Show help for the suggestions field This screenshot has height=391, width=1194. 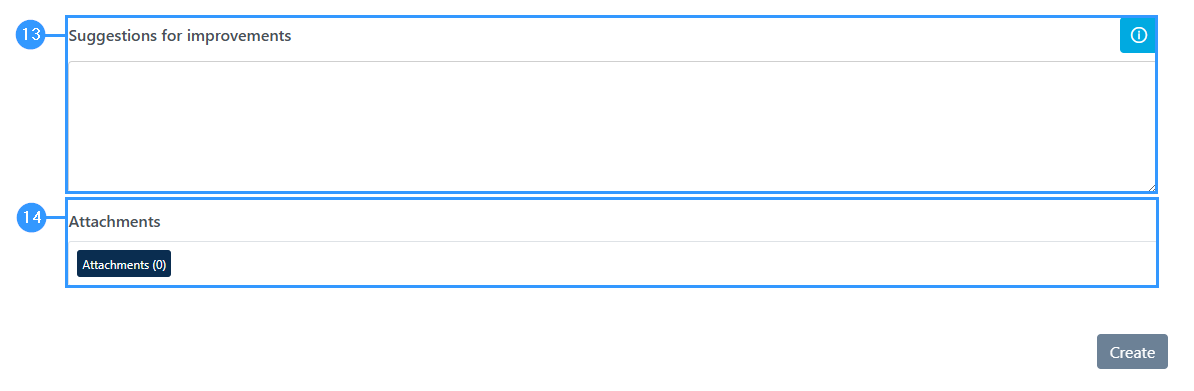point(1138,36)
